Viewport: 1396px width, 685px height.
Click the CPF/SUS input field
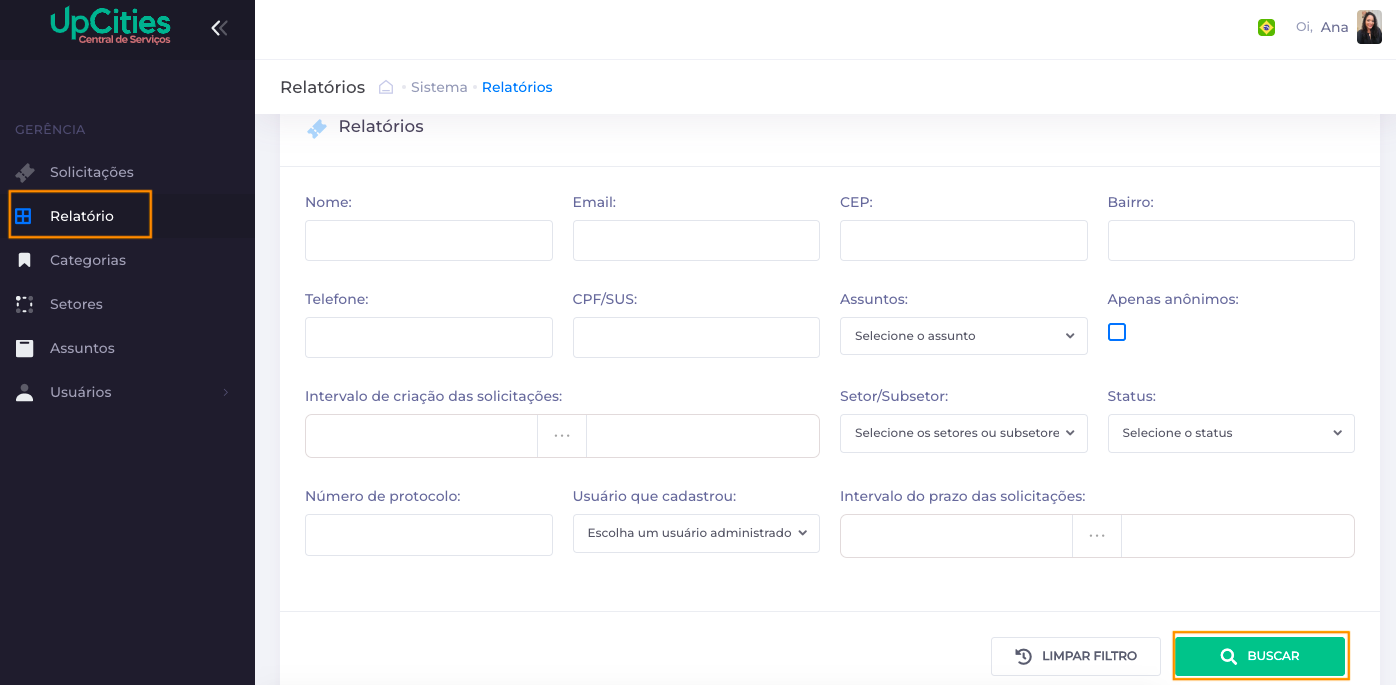pyautogui.click(x=696, y=337)
